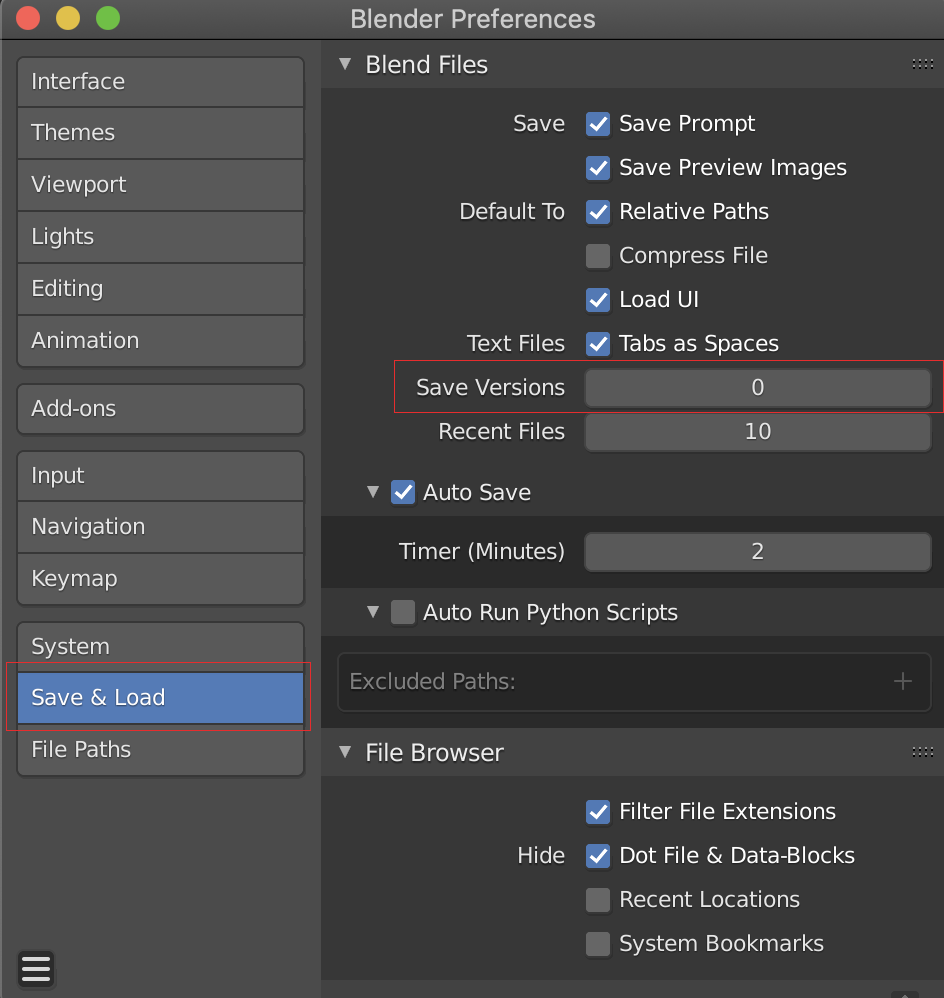
Task: Click the Save Versions value field
Action: coord(757,388)
